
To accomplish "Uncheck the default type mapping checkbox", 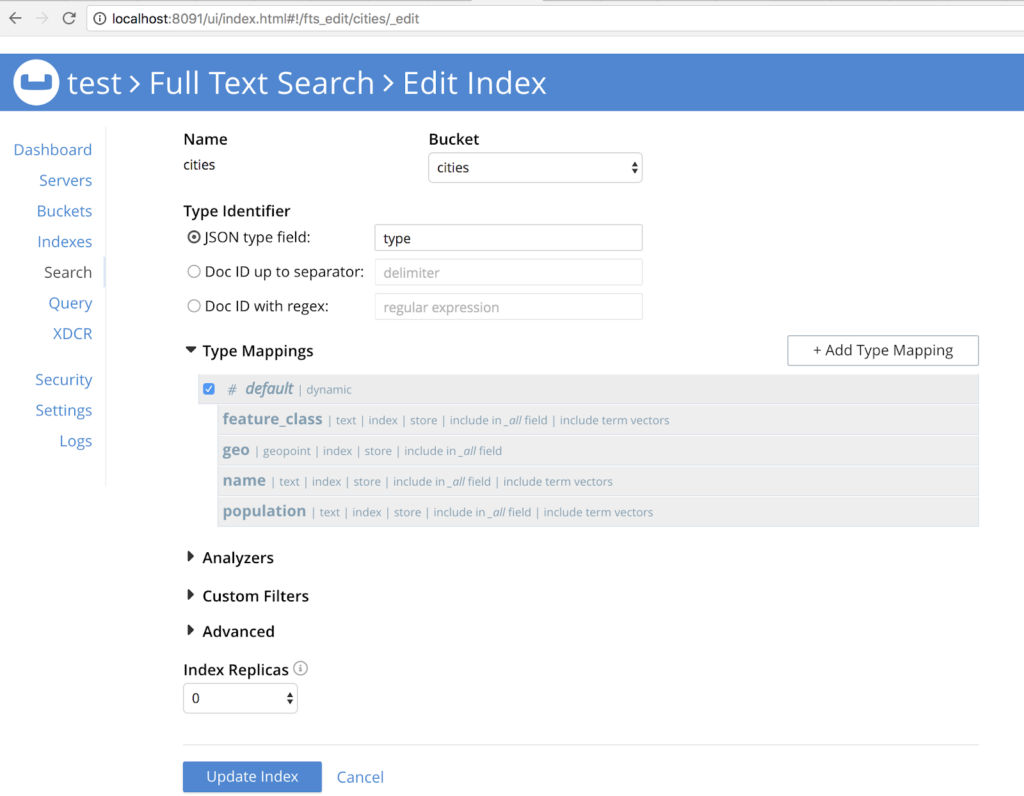I will 209,389.
